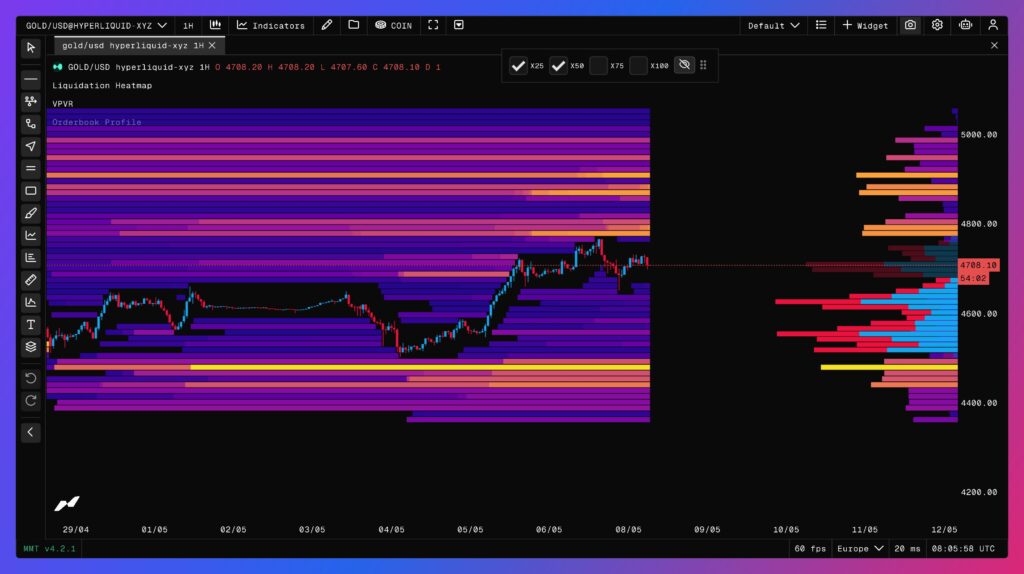Close the chart panel with right X
Viewport: 1024px width, 574px height.
[994, 46]
